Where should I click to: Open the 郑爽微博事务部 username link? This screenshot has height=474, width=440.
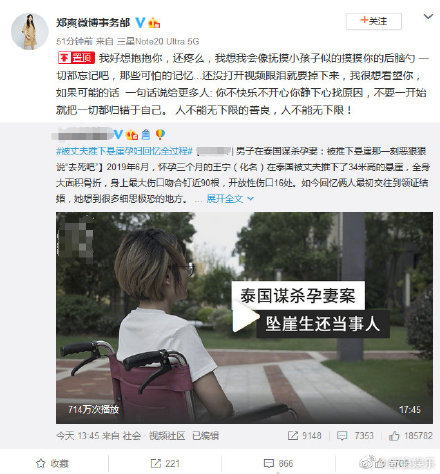93,23
